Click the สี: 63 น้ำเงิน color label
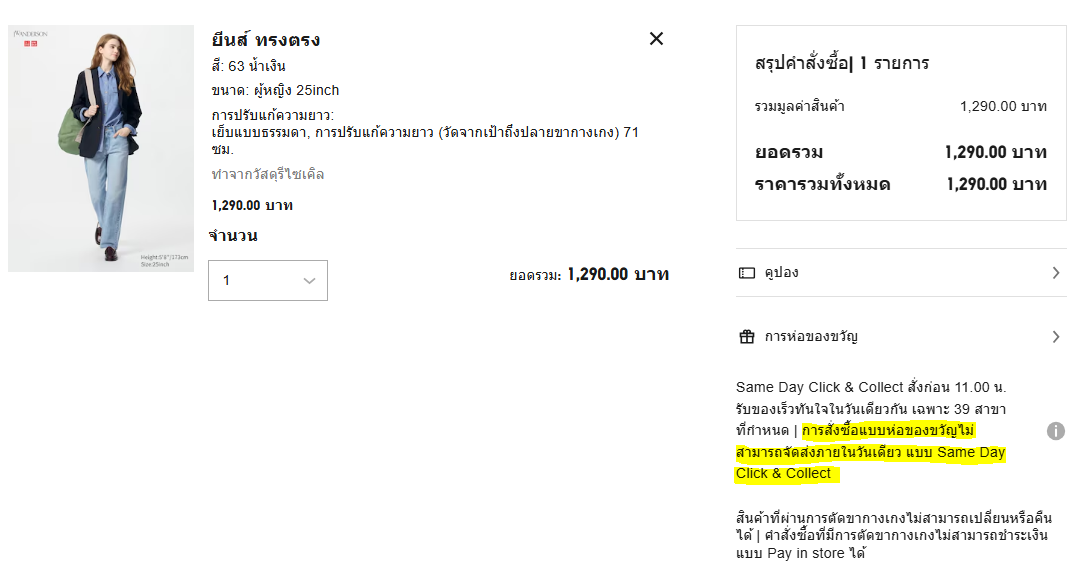This screenshot has width=1082, height=577. tap(252, 65)
